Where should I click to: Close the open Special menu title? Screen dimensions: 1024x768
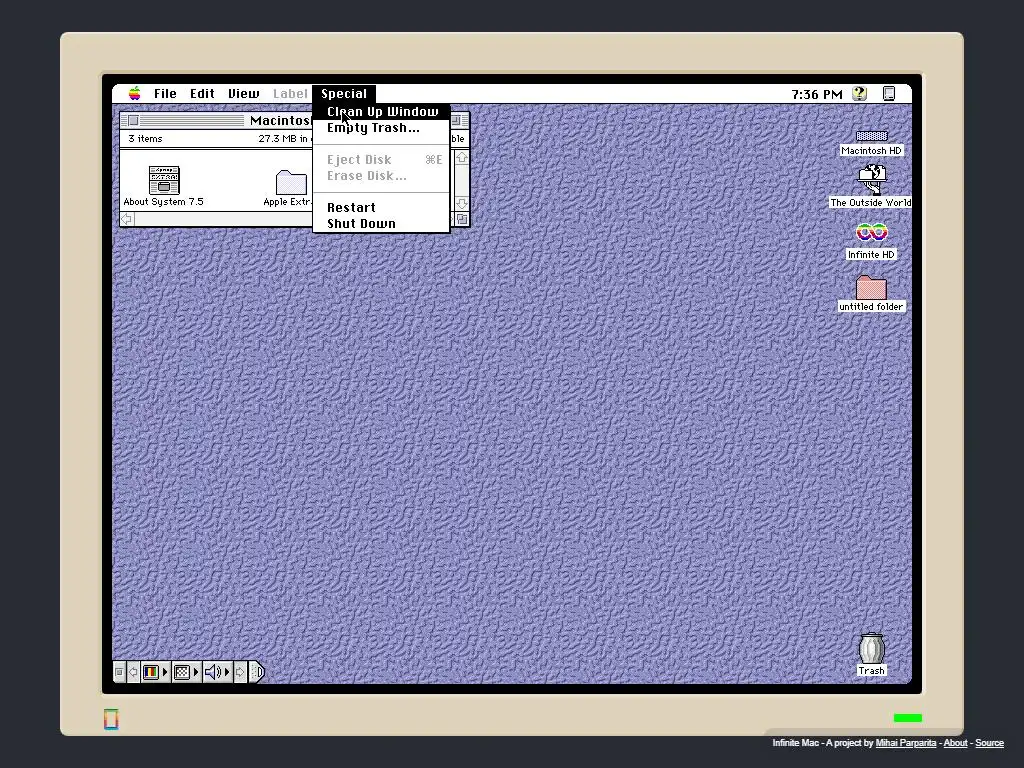[x=344, y=94]
